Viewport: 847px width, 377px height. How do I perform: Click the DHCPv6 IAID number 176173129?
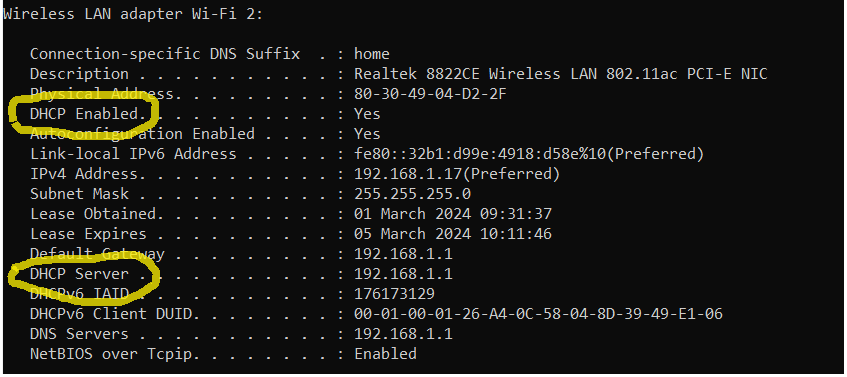[x=394, y=294]
